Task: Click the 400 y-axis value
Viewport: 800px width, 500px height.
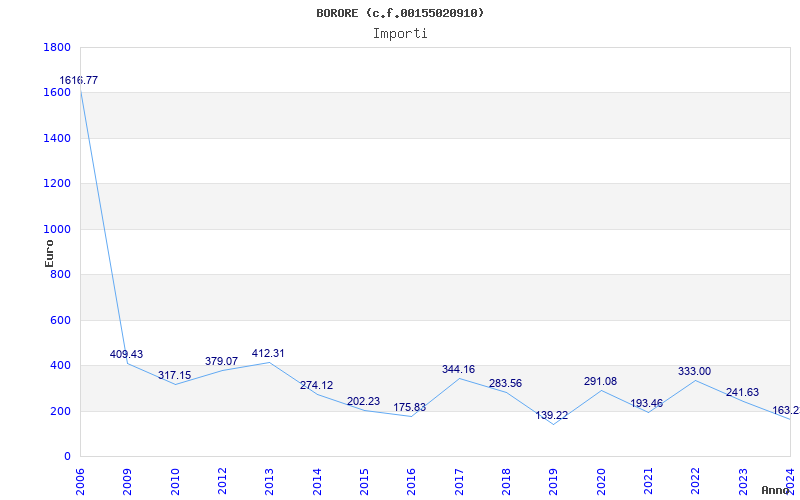Action: 61,366
